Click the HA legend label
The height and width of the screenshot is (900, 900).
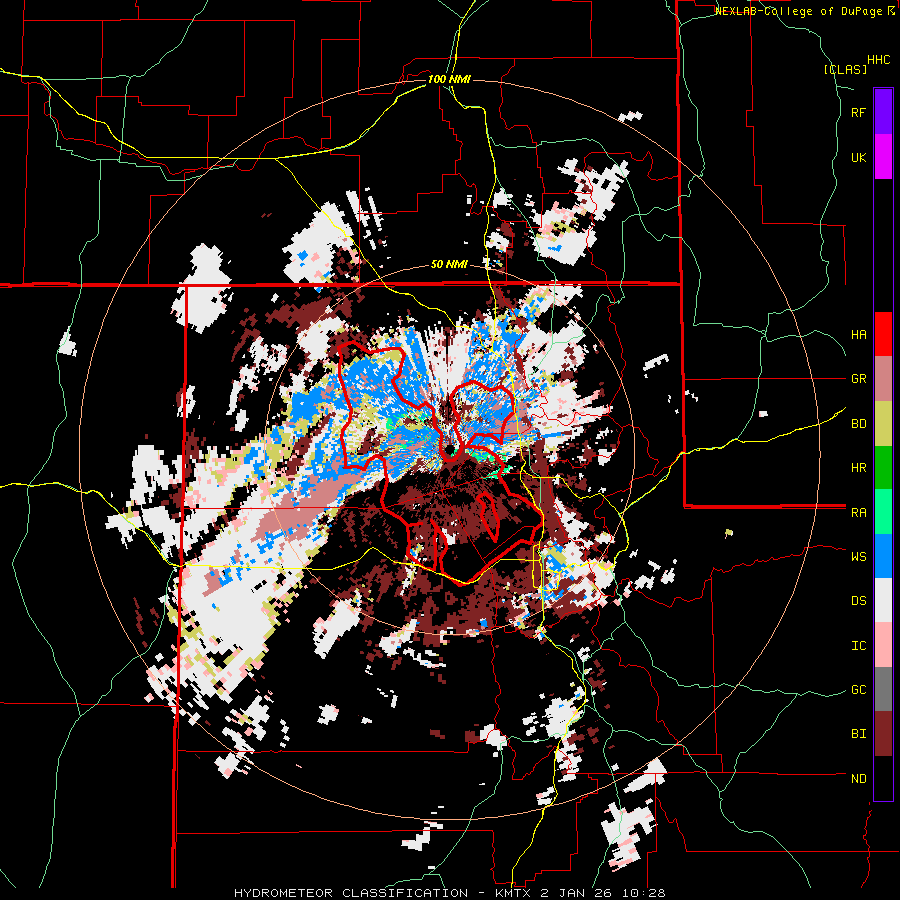858,335
